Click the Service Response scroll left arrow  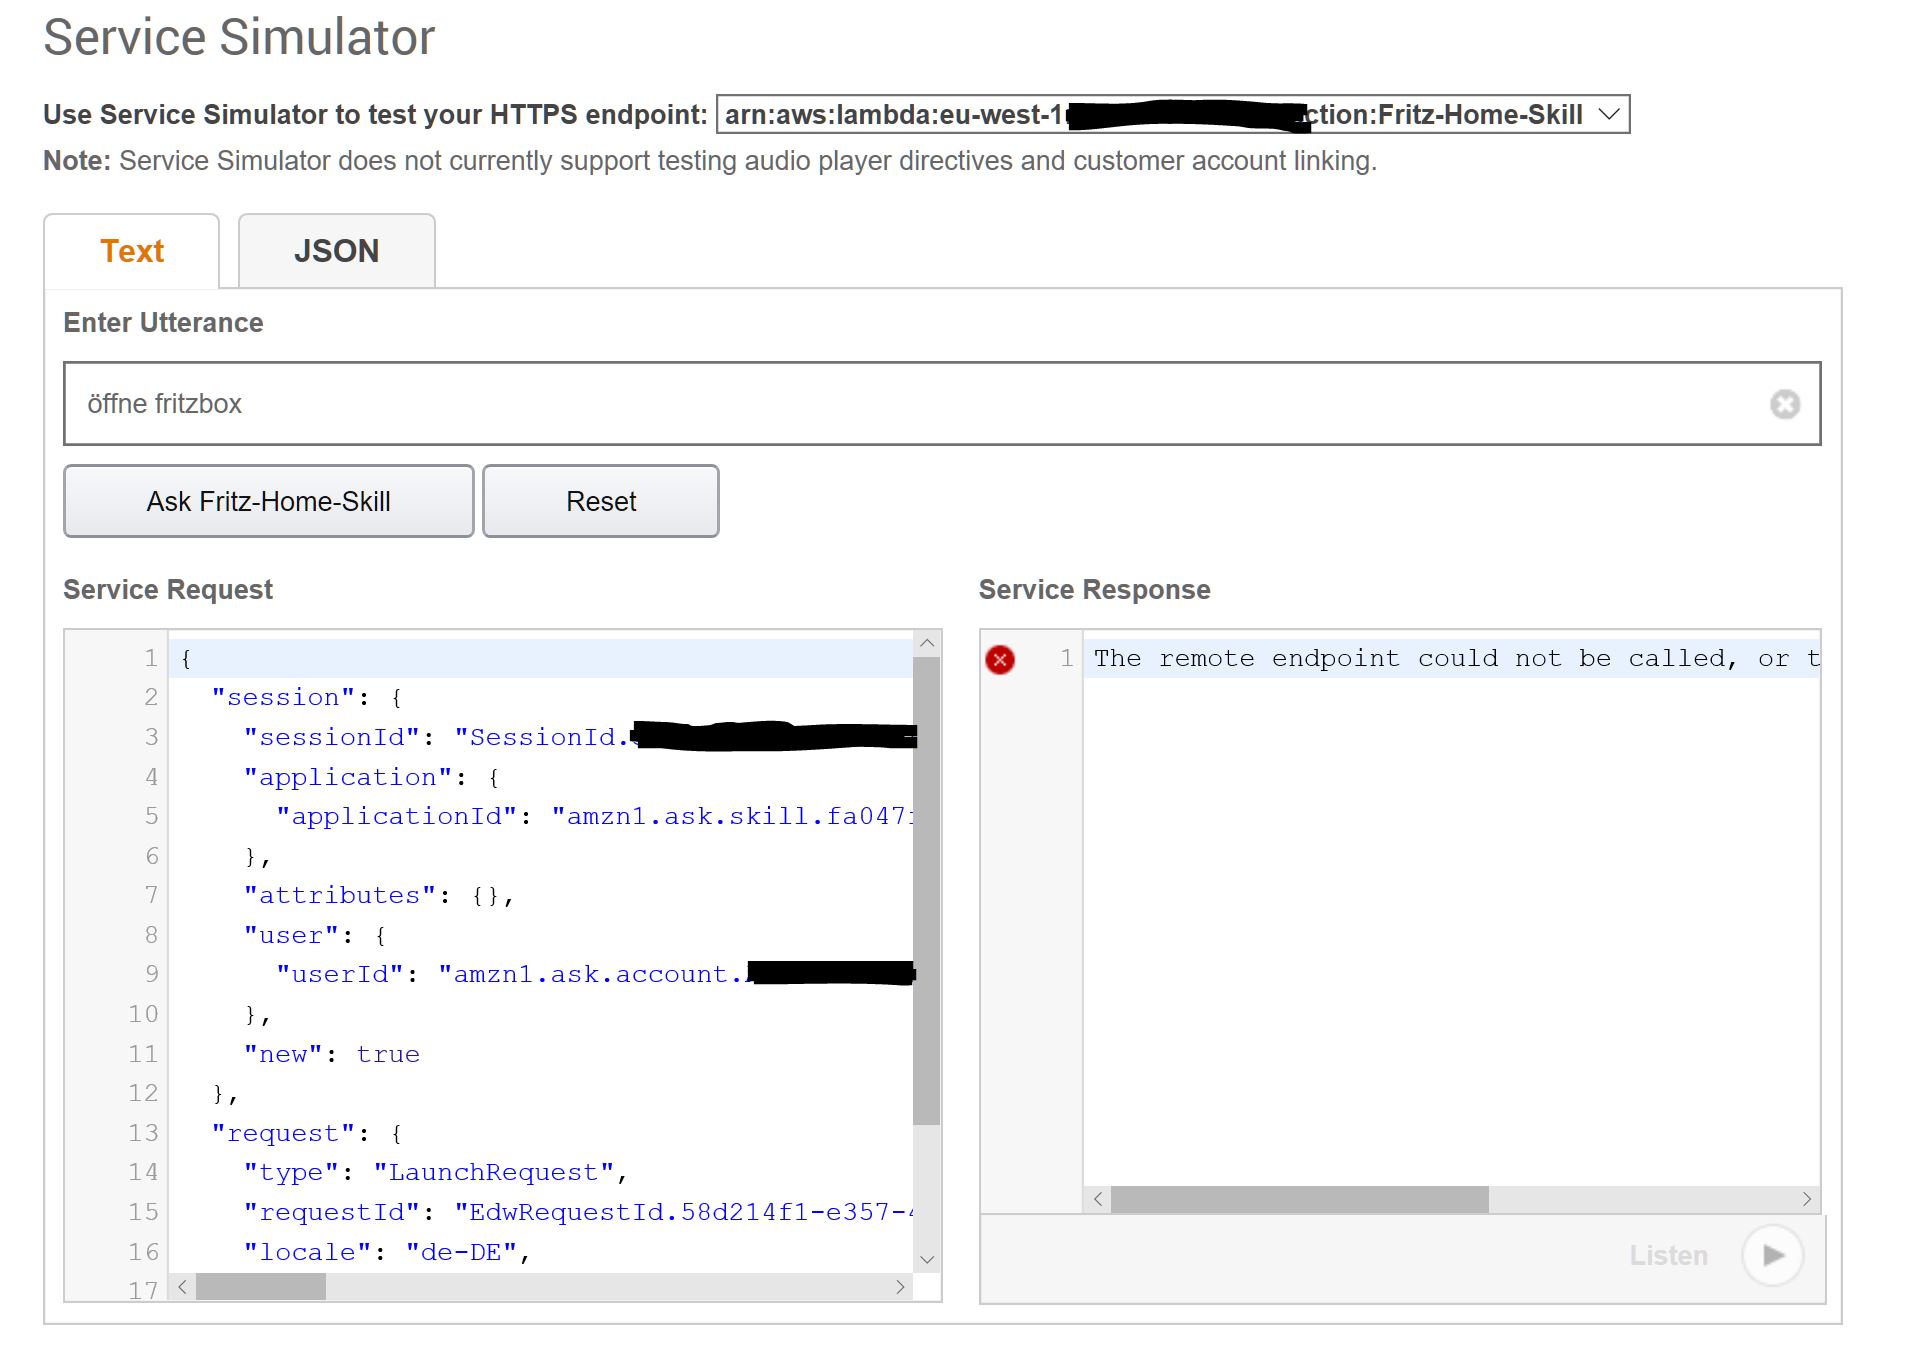pos(1097,1199)
